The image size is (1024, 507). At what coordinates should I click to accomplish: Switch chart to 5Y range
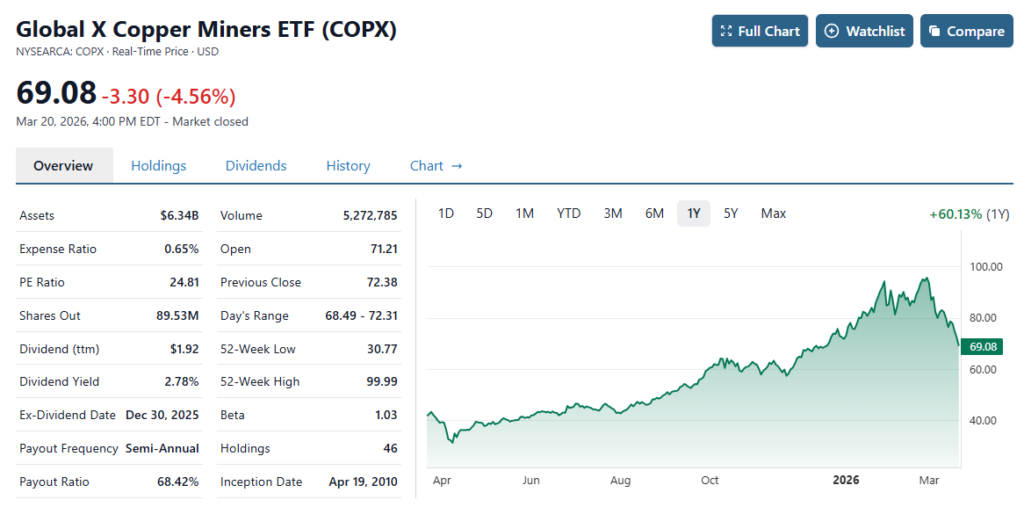(x=731, y=213)
